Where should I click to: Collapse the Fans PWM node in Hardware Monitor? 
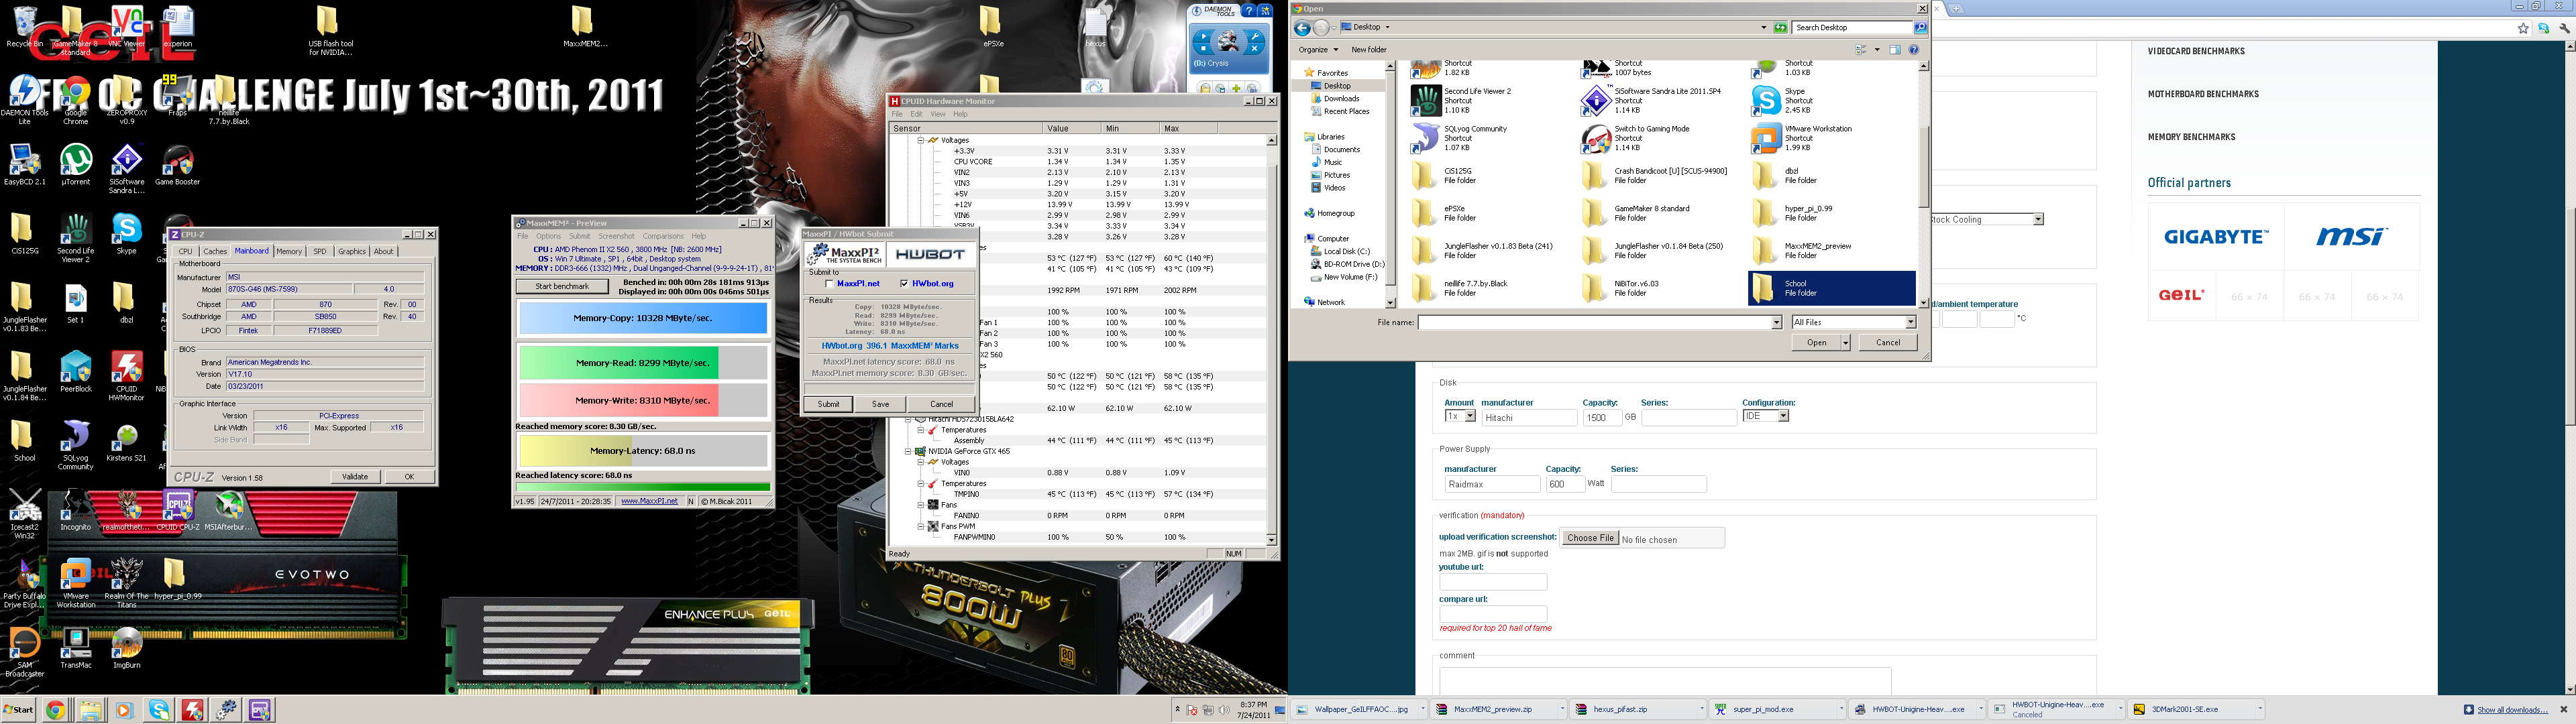point(922,527)
